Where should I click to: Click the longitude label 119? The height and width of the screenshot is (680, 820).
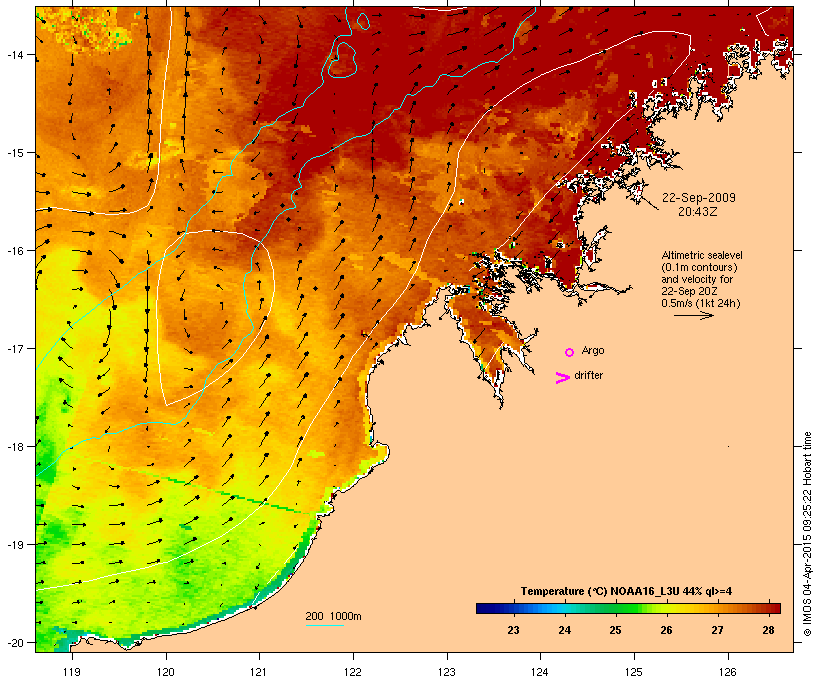[72, 672]
